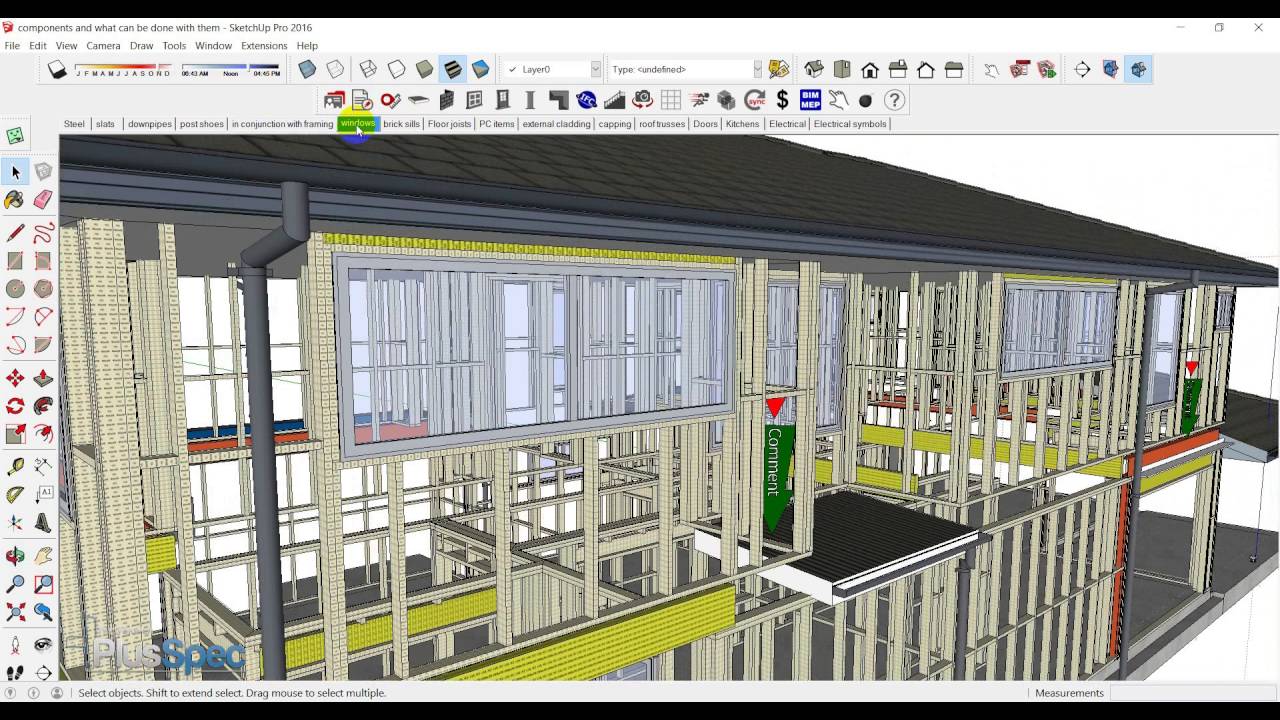Activate the Rotate tool
The width and height of the screenshot is (1280, 720).
[15, 406]
